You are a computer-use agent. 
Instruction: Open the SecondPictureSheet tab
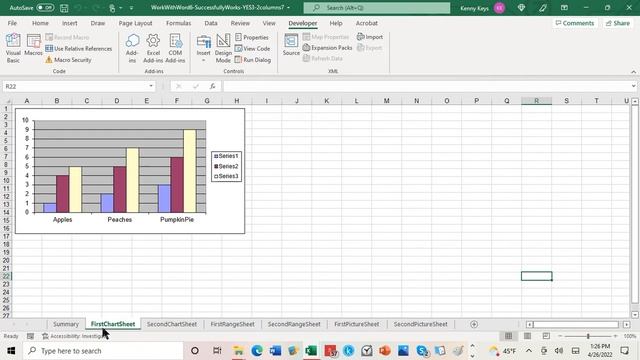click(420, 324)
